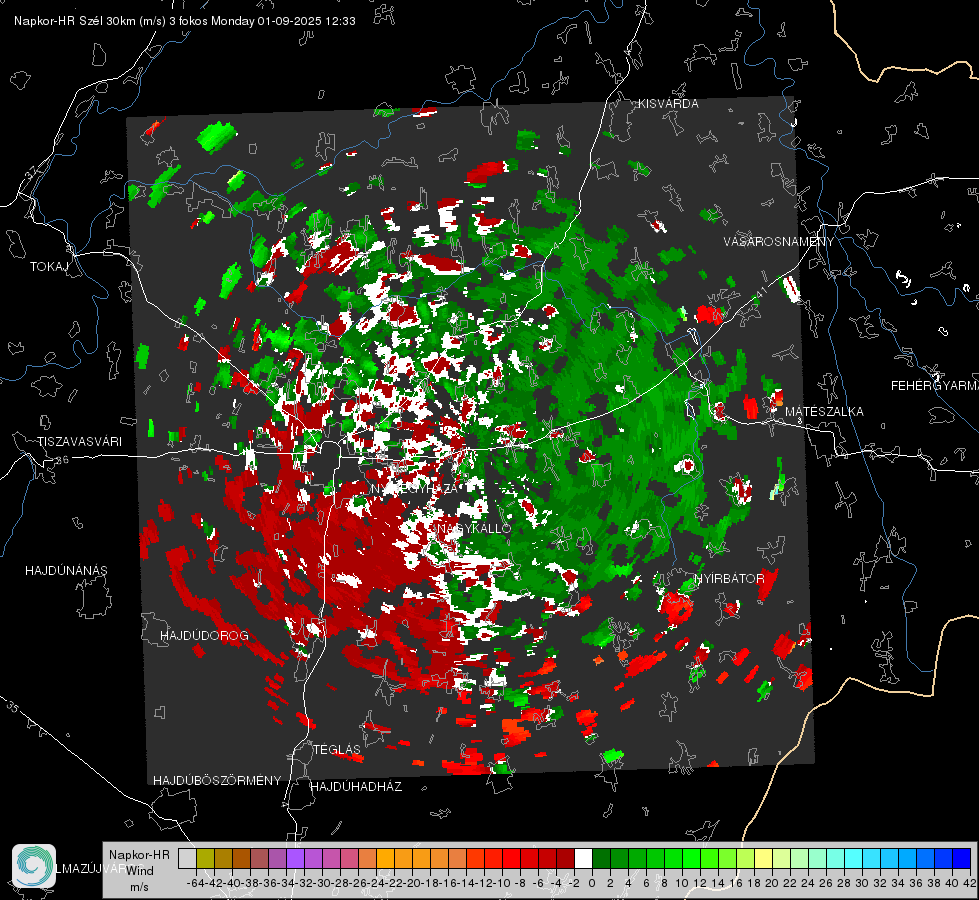Click the spiral weather service logo
Screen dimensions: 979x900
coord(34,866)
